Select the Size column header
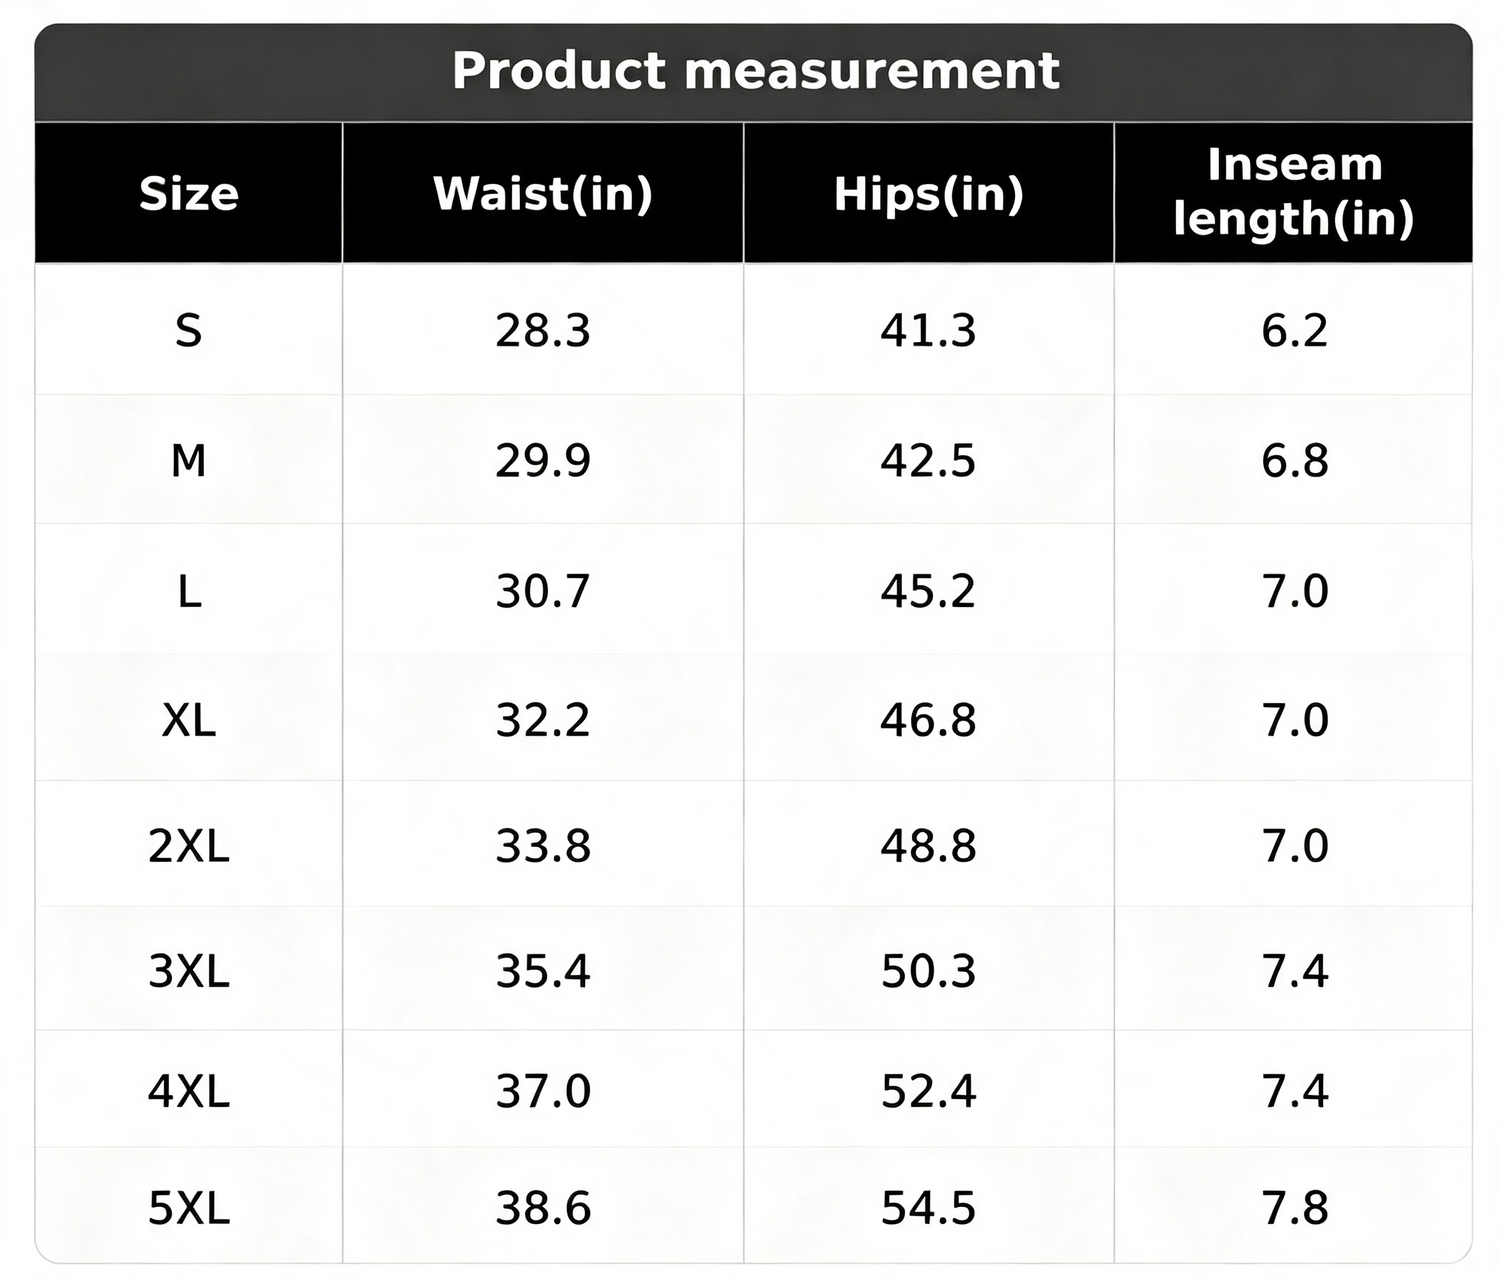This screenshot has height=1283, width=1500. click(x=189, y=193)
